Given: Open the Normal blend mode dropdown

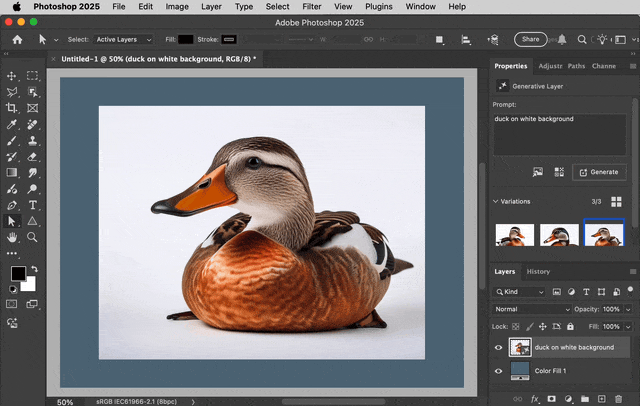Looking at the screenshot, I should (532, 309).
